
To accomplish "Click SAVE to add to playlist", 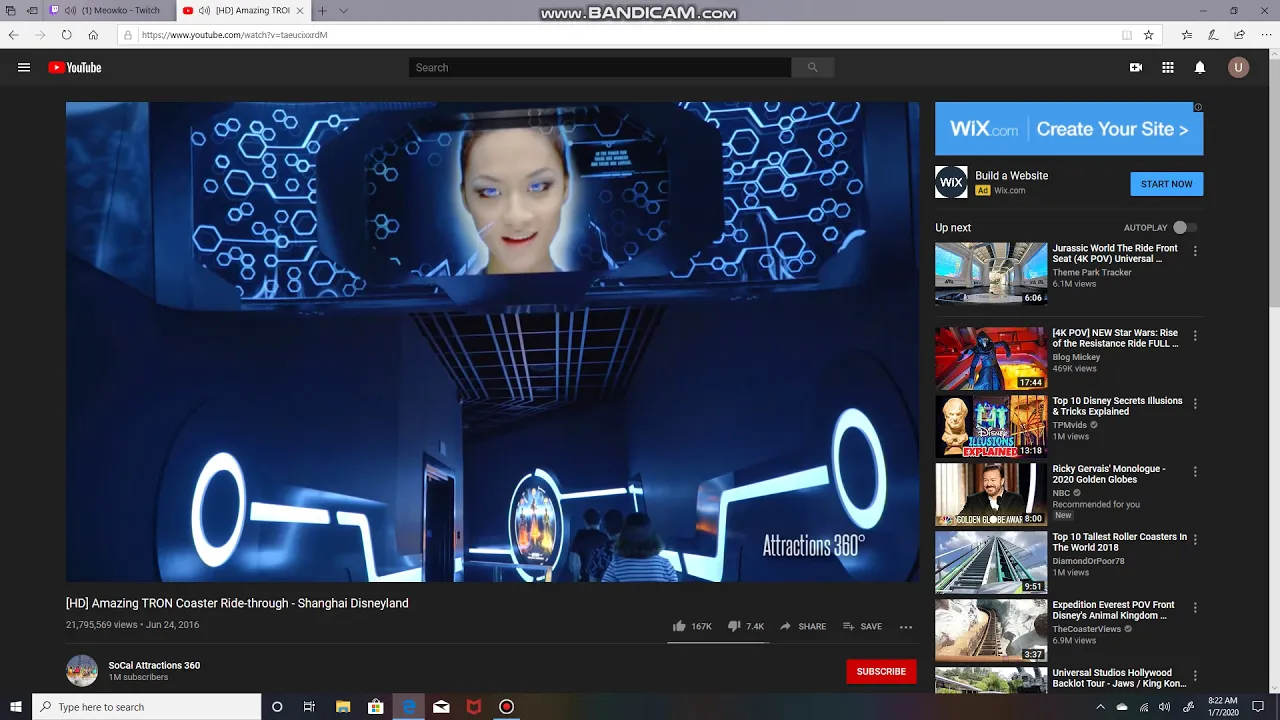I will point(862,627).
